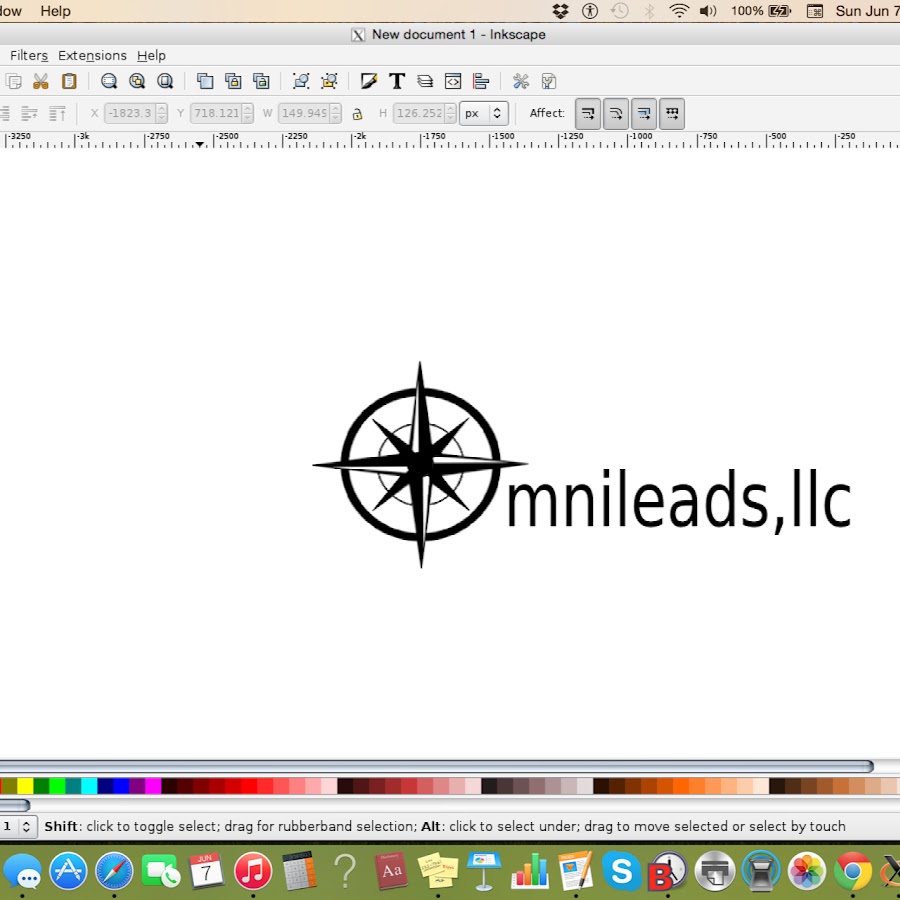Pick the bright green color swatch
The width and height of the screenshot is (900, 900).
point(57,786)
